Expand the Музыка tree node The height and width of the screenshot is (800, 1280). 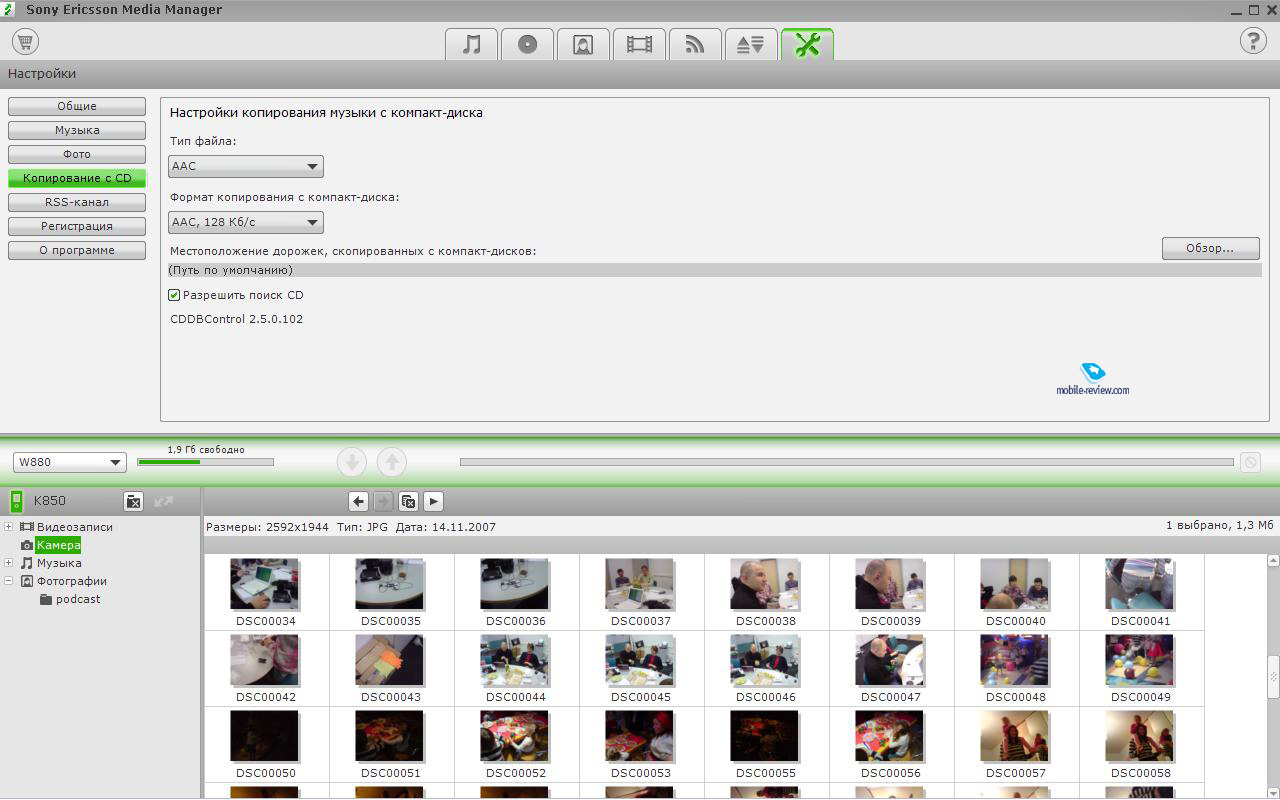pos(9,563)
